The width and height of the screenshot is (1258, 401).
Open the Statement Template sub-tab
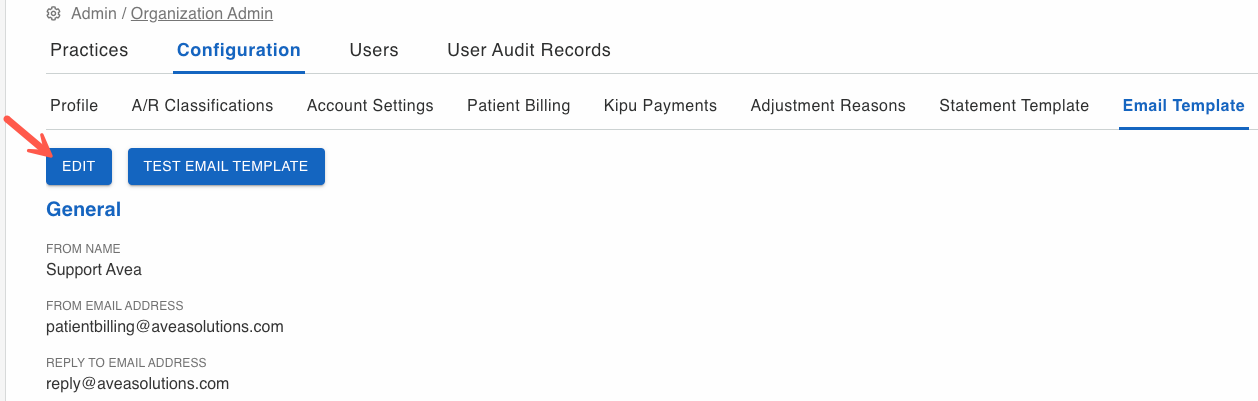click(x=1014, y=105)
